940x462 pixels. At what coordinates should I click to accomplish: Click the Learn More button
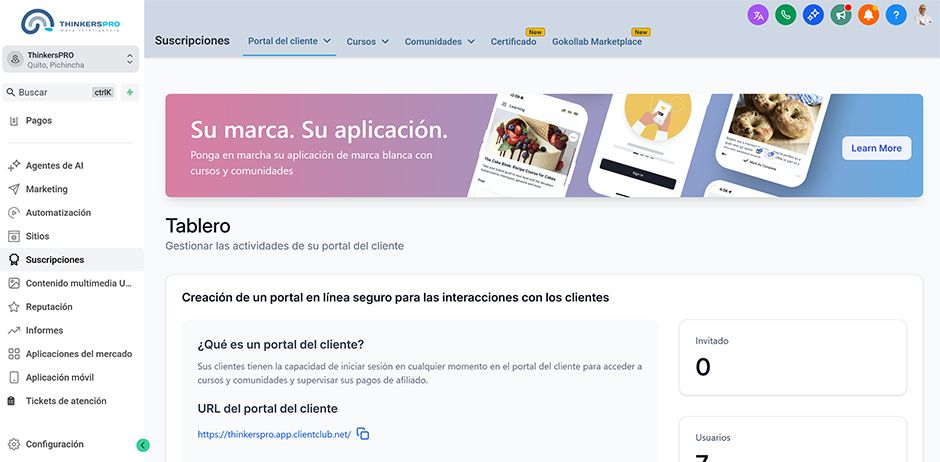pos(876,148)
